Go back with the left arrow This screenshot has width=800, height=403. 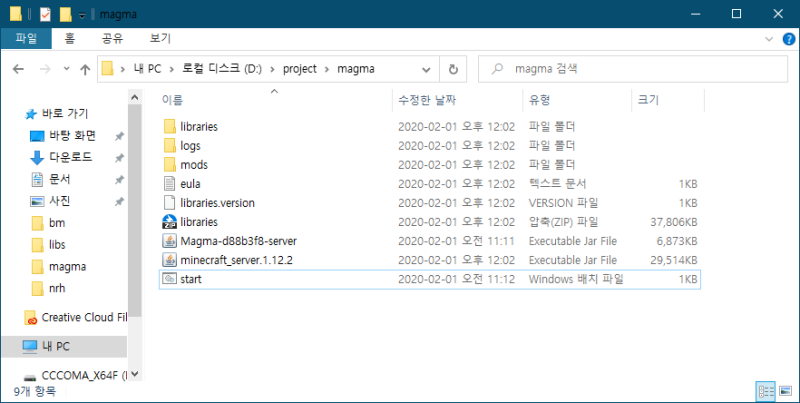[x=18, y=69]
